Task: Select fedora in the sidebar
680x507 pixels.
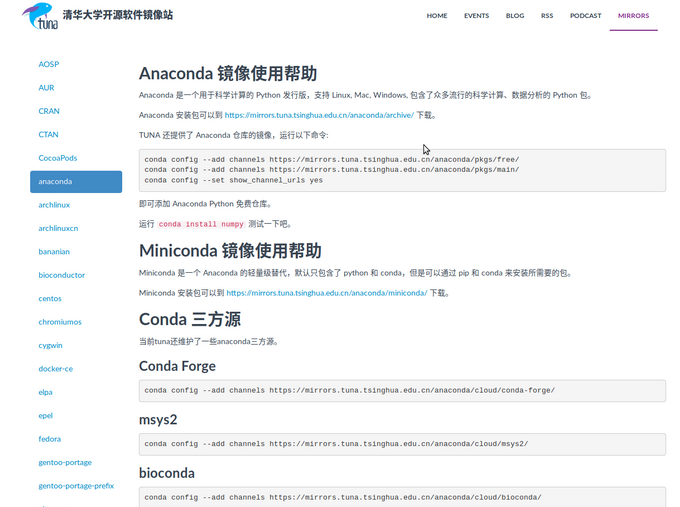Action: [49, 439]
